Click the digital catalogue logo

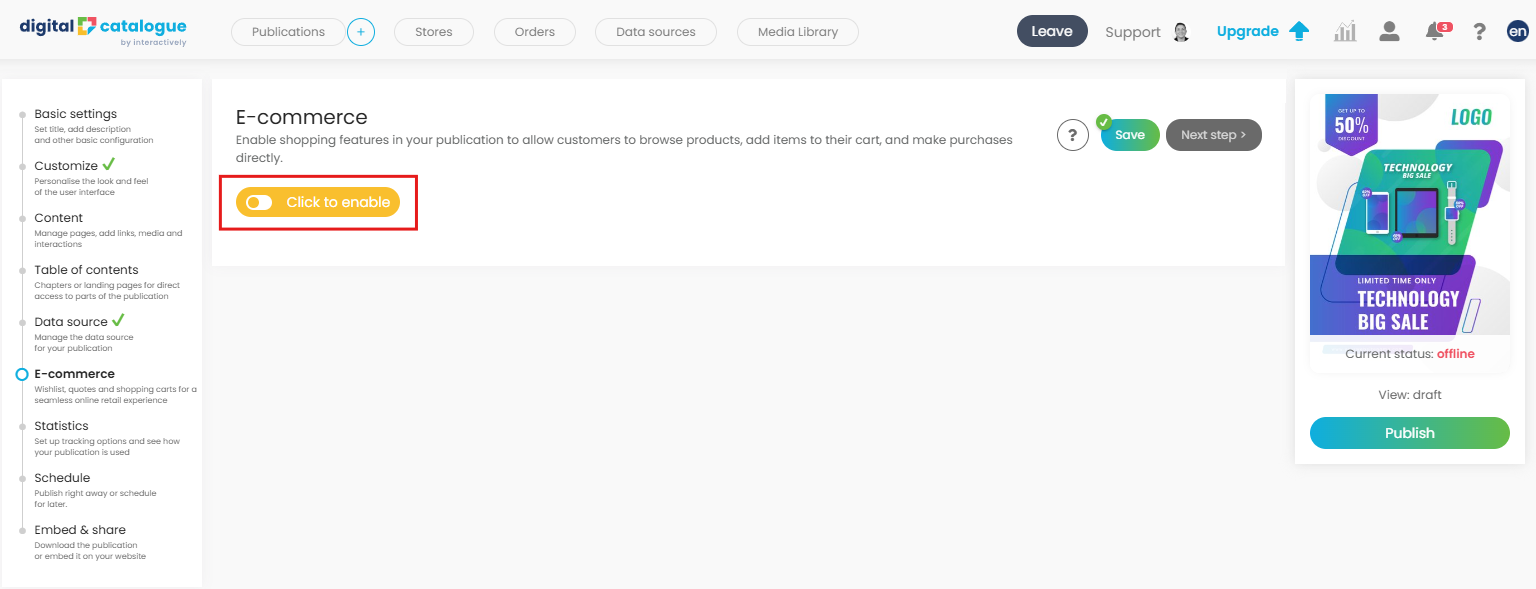[102, 30]
